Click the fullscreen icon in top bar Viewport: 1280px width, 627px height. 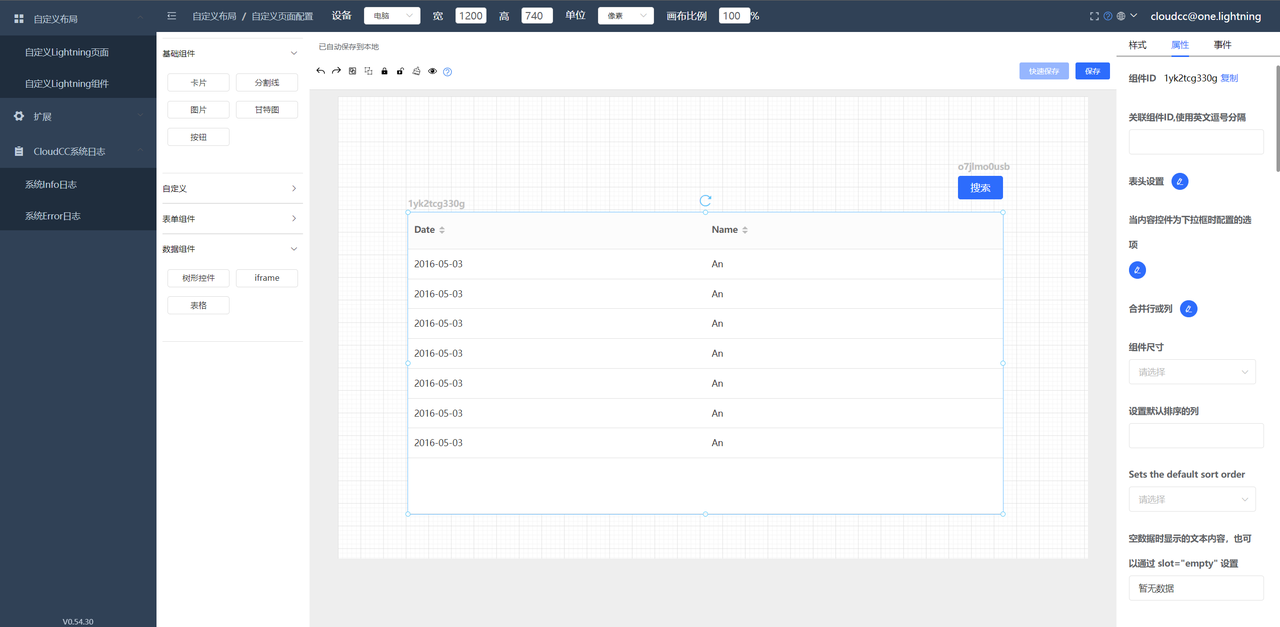click(x=1095, y=16)
